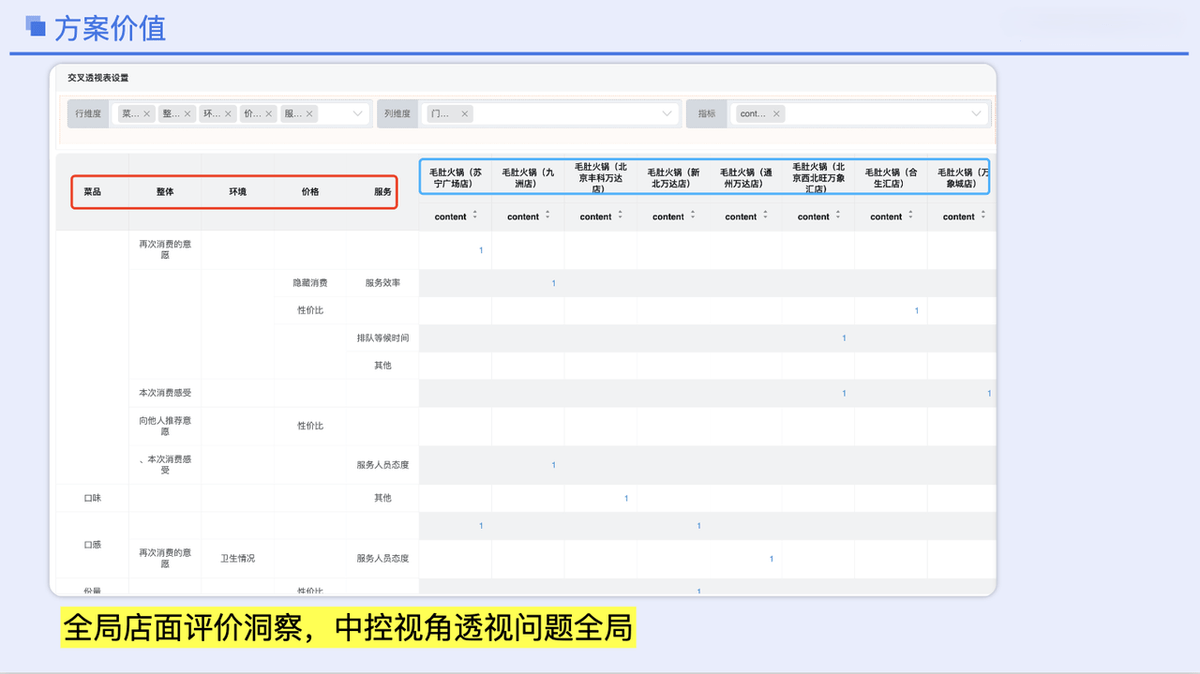1200x674 pixels.
Task: Remove the 环... filter tag
Action: click(x=228, y=113)
